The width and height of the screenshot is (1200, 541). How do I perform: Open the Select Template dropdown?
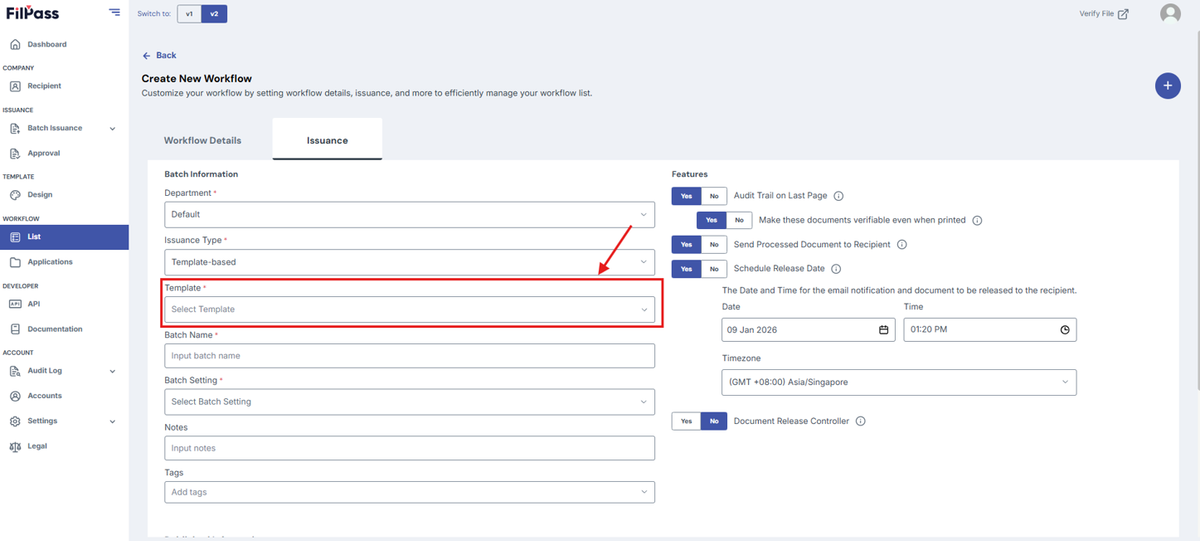[409, 309]
